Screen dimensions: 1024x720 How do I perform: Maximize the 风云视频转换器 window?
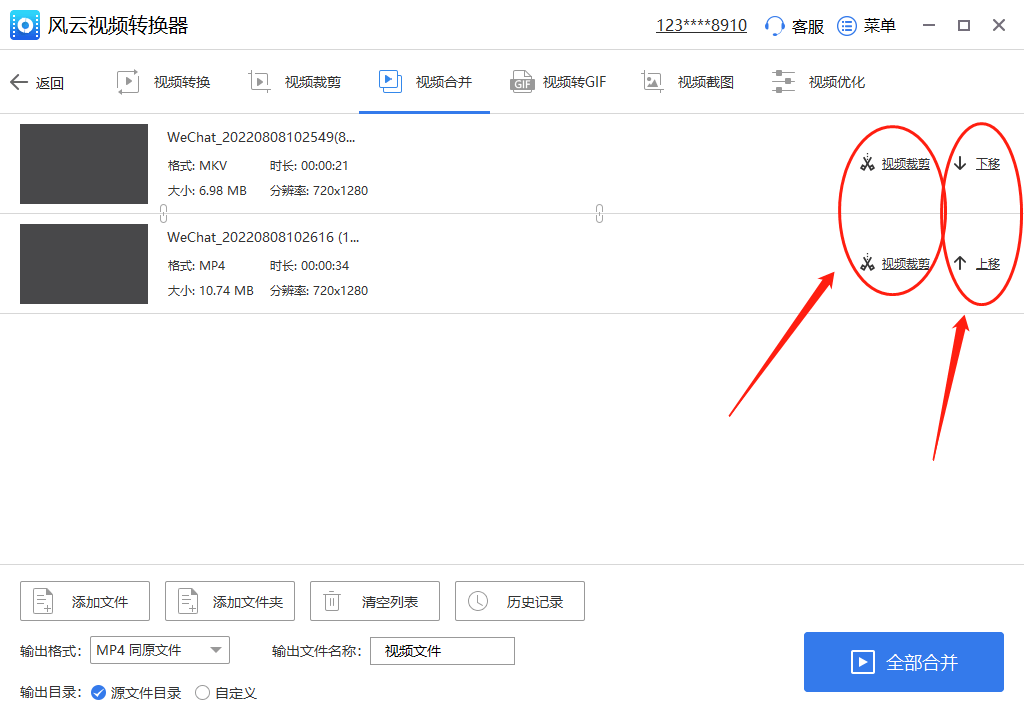coord(964,25)
